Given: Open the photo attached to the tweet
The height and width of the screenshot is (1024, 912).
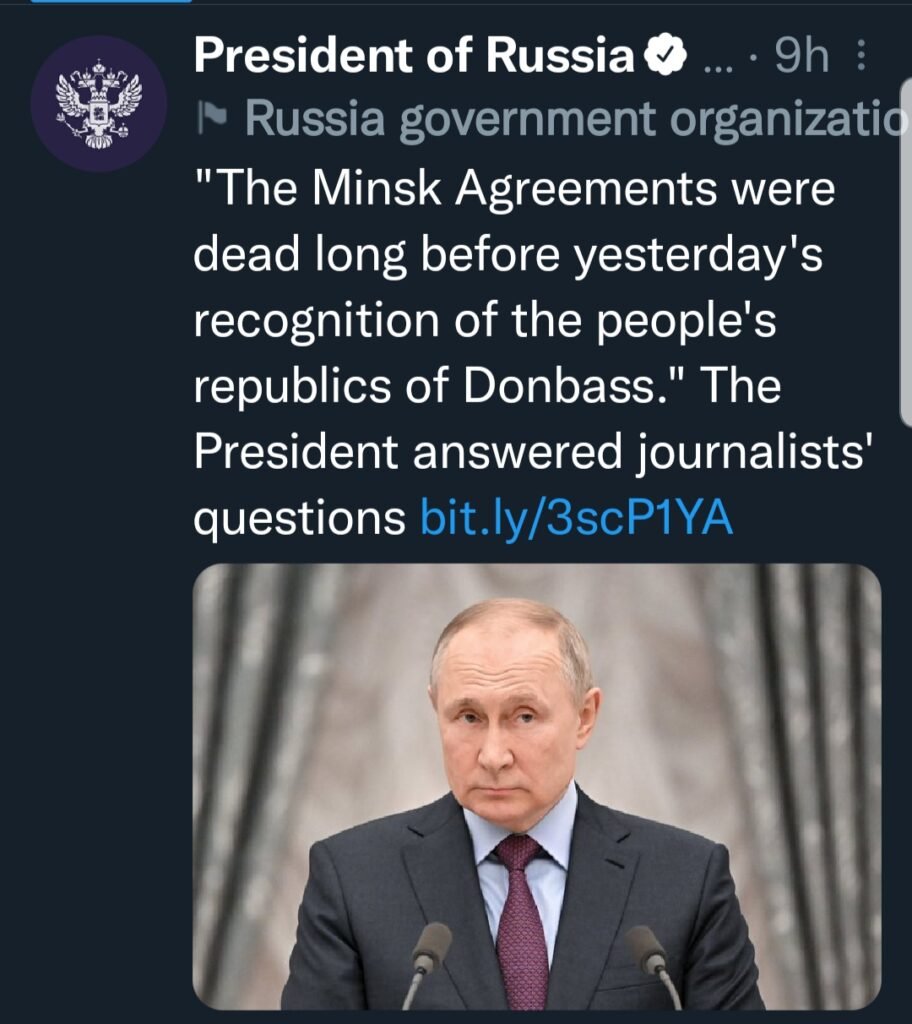Looking at the screenshot, I should click(x=536, y=785).
